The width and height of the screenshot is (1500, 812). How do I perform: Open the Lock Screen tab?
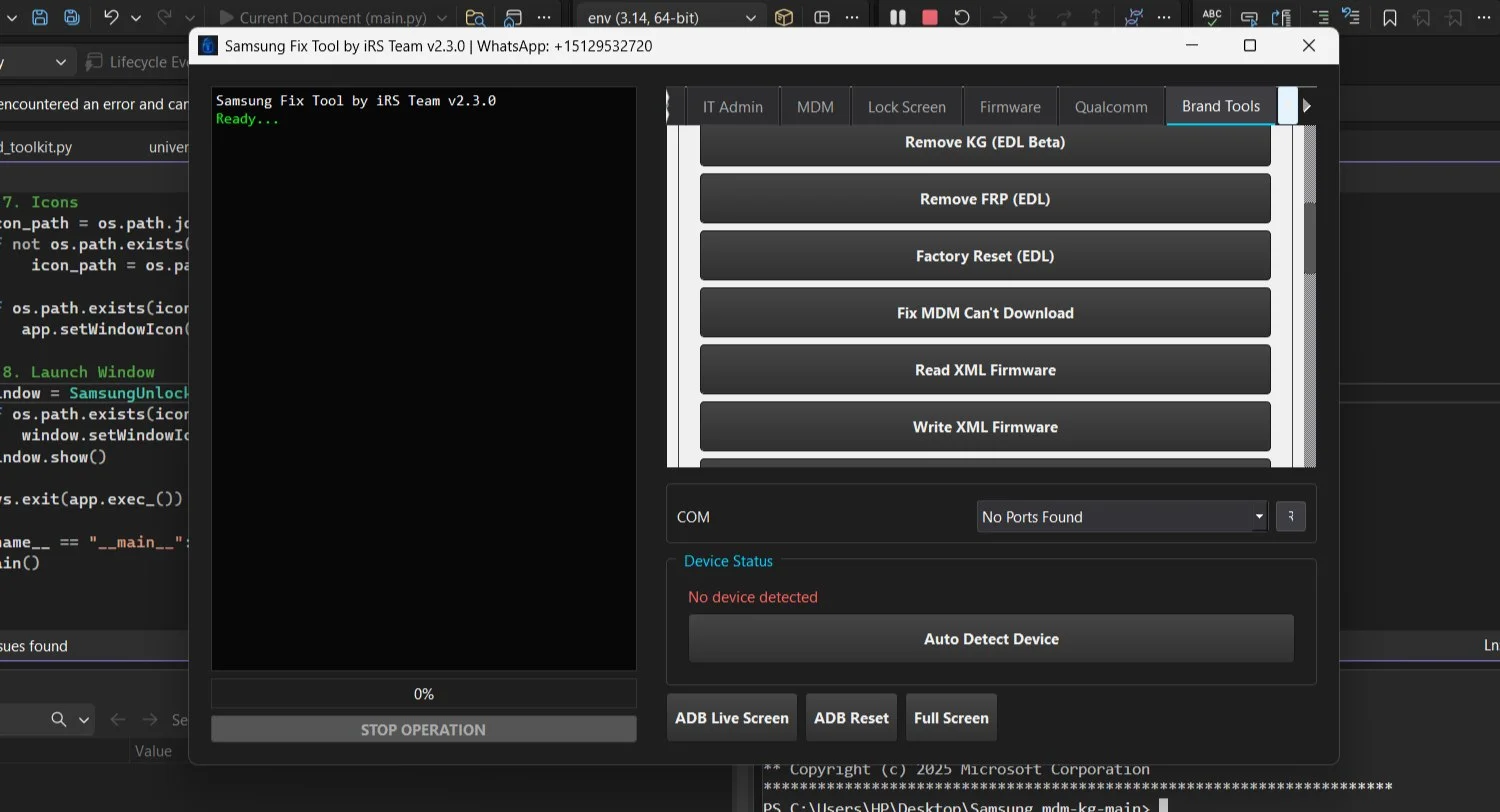906,107
